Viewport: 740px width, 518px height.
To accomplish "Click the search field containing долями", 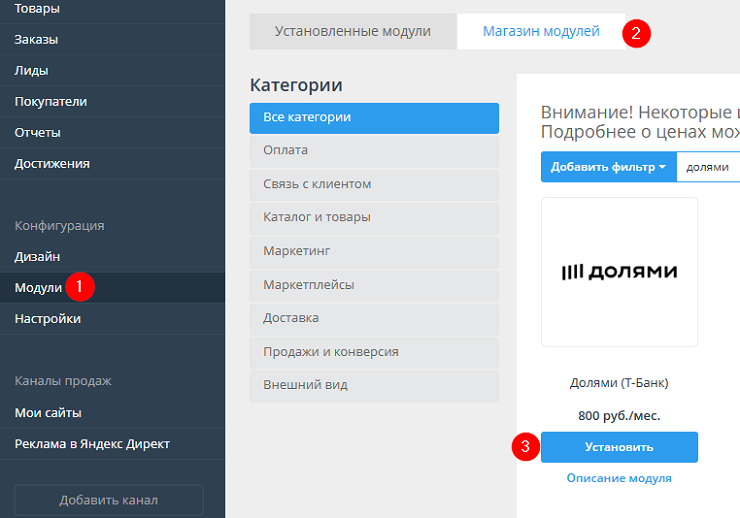I will pyautogui.click(x=710, y=167).
